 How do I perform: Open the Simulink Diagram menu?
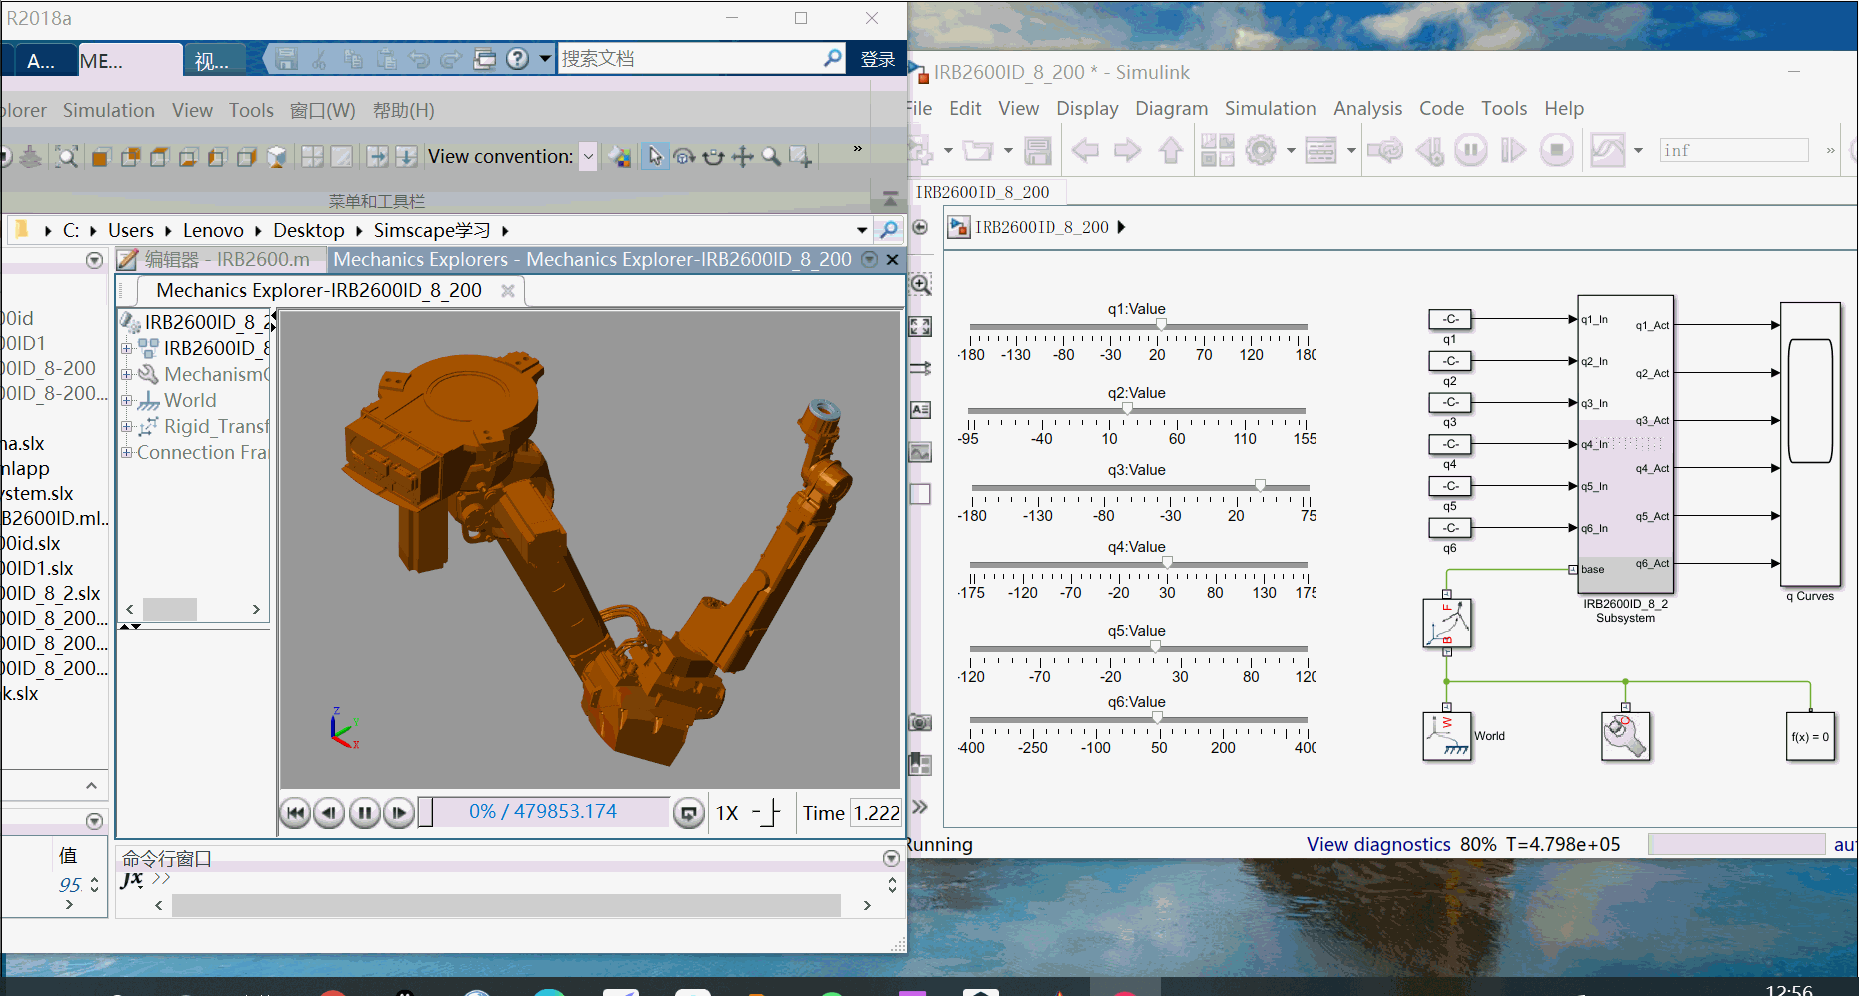click(1171, 108)
